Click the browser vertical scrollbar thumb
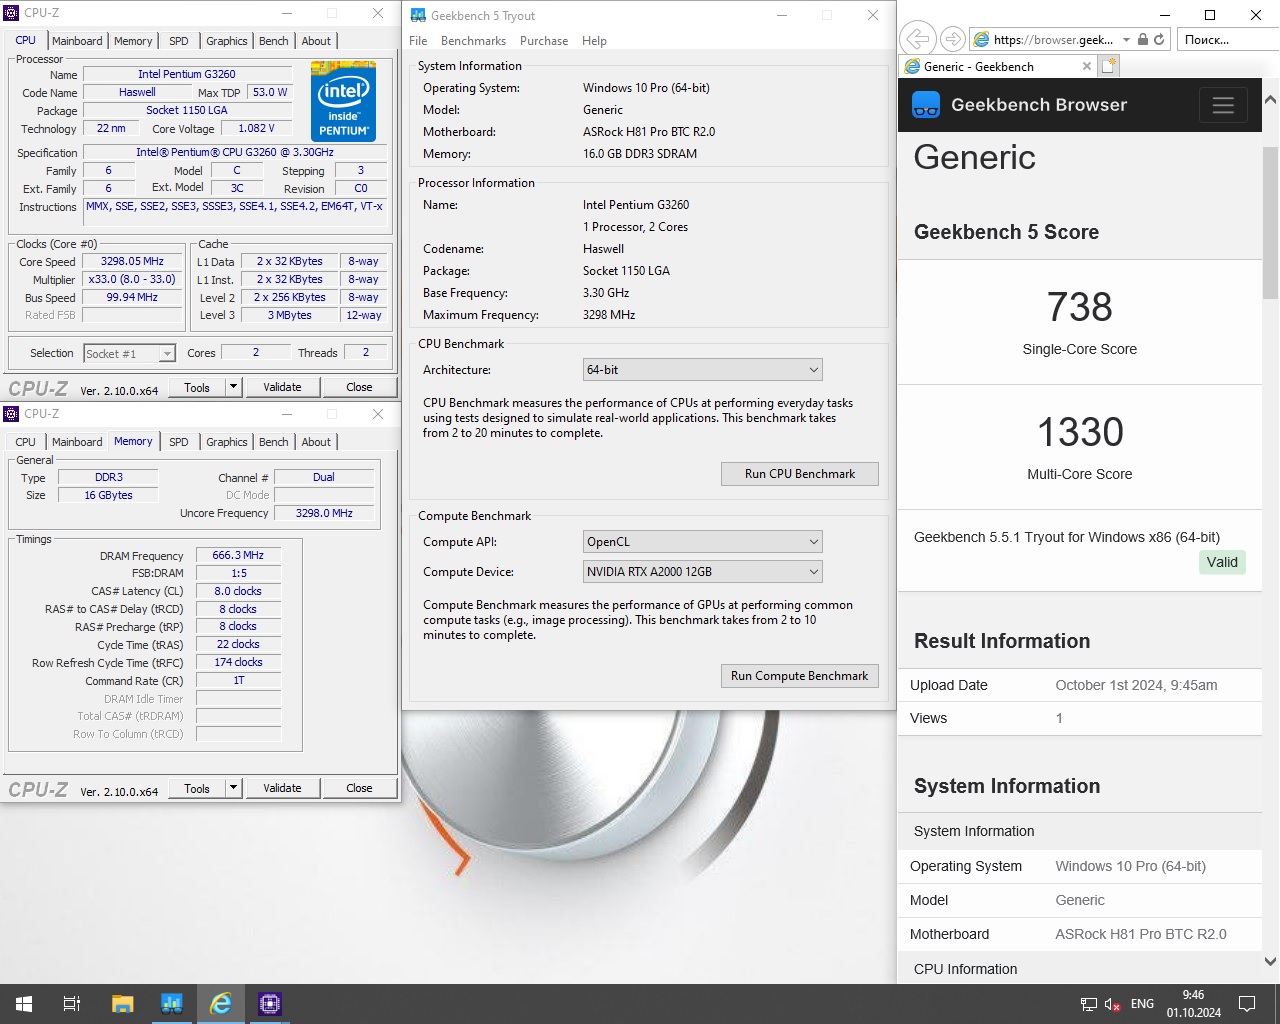The height and width of the screenshot is (1024, 1280). coord(1270,222)
